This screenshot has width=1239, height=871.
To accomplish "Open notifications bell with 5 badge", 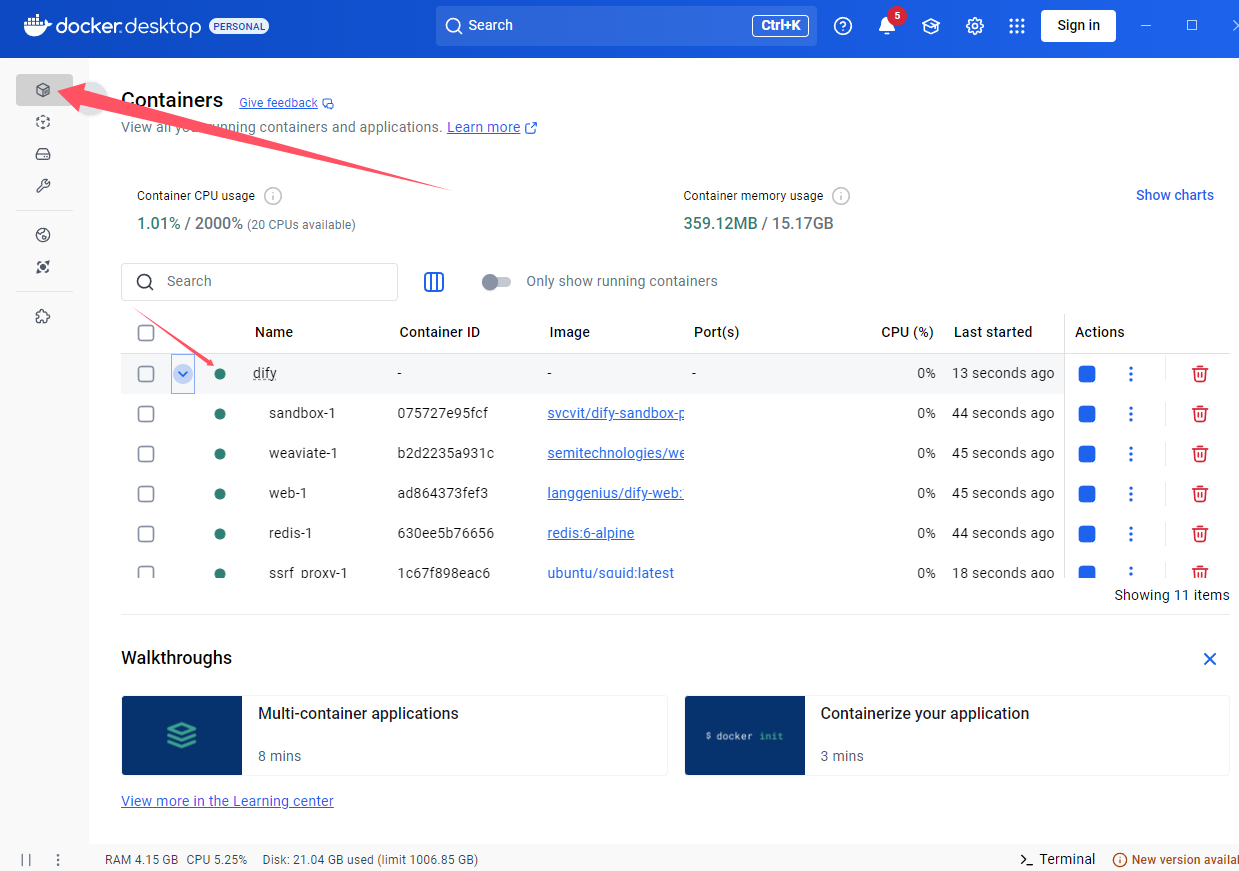I will [887, 26].
